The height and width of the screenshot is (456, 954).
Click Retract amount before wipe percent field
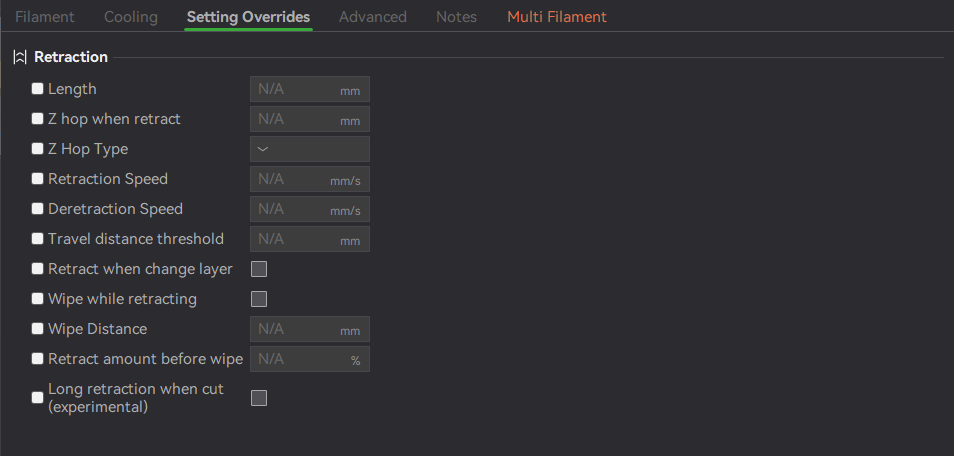tap(310, 359)
